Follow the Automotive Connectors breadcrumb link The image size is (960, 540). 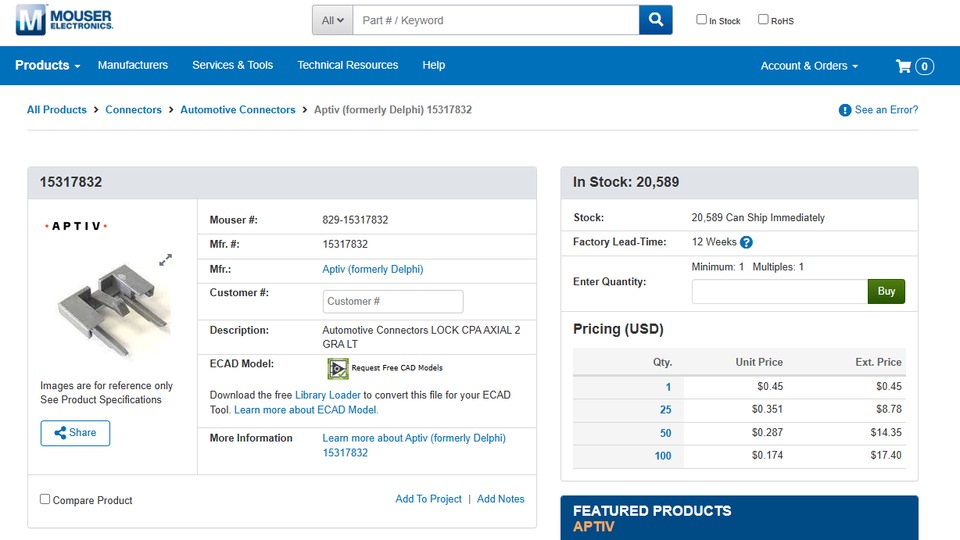coord(238,110)
